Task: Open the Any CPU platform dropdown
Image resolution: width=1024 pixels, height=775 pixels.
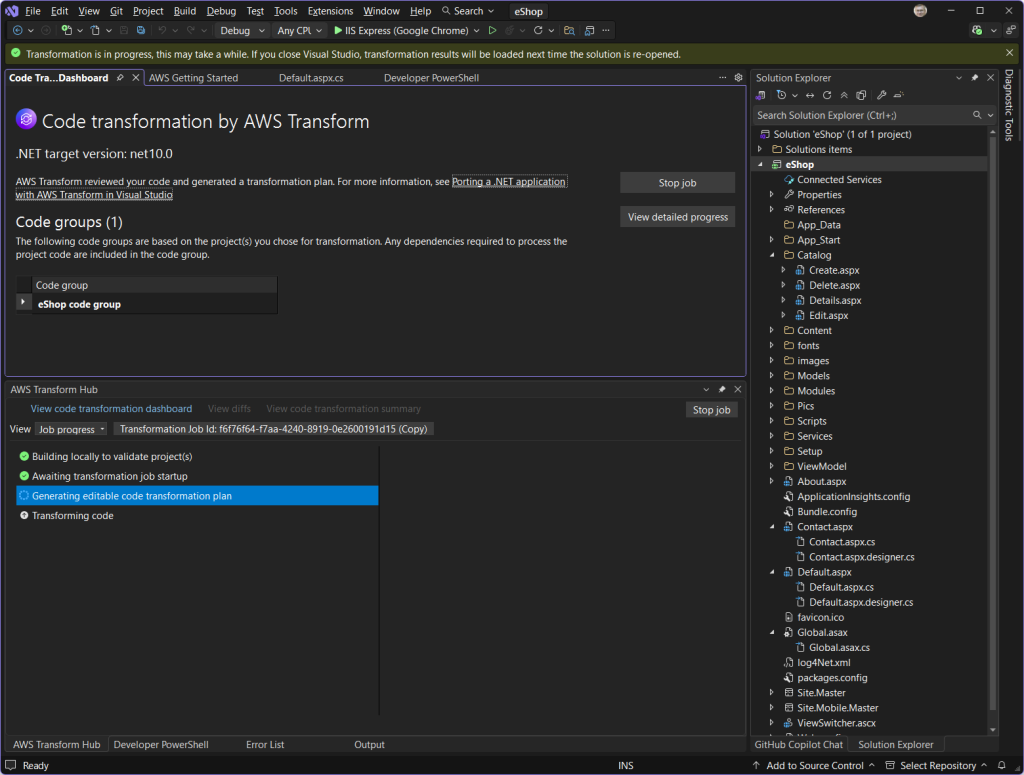Action: pos(297,30)
